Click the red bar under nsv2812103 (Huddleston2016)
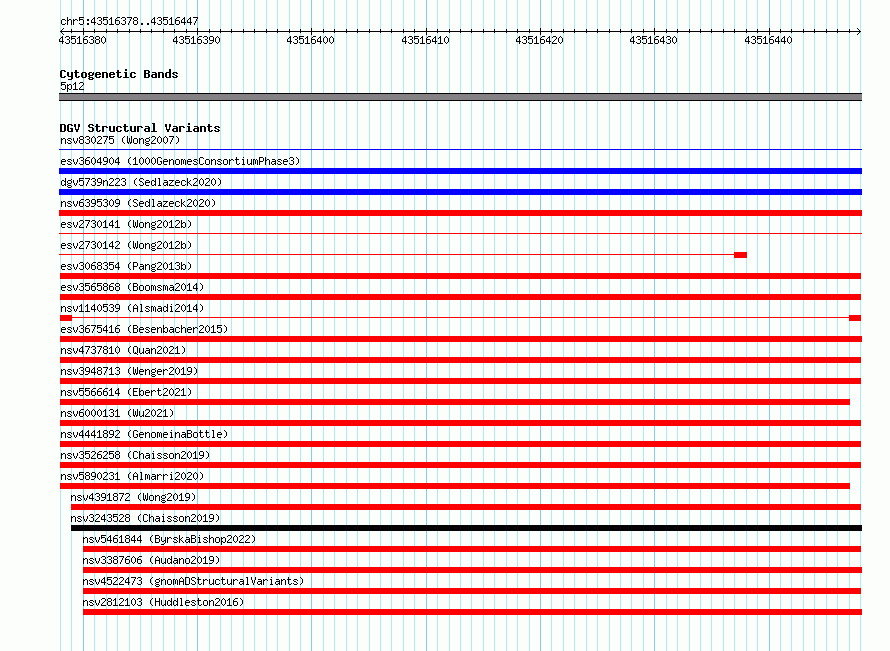This screenshot has width=890, height=651. click(x=472, y=612)
